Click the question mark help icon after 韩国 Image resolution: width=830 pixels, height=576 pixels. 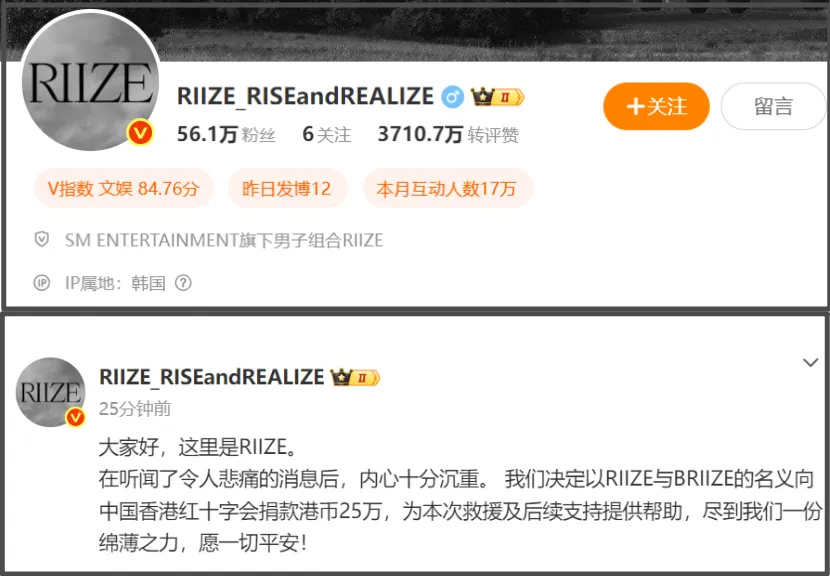click(x=183, y=283)
